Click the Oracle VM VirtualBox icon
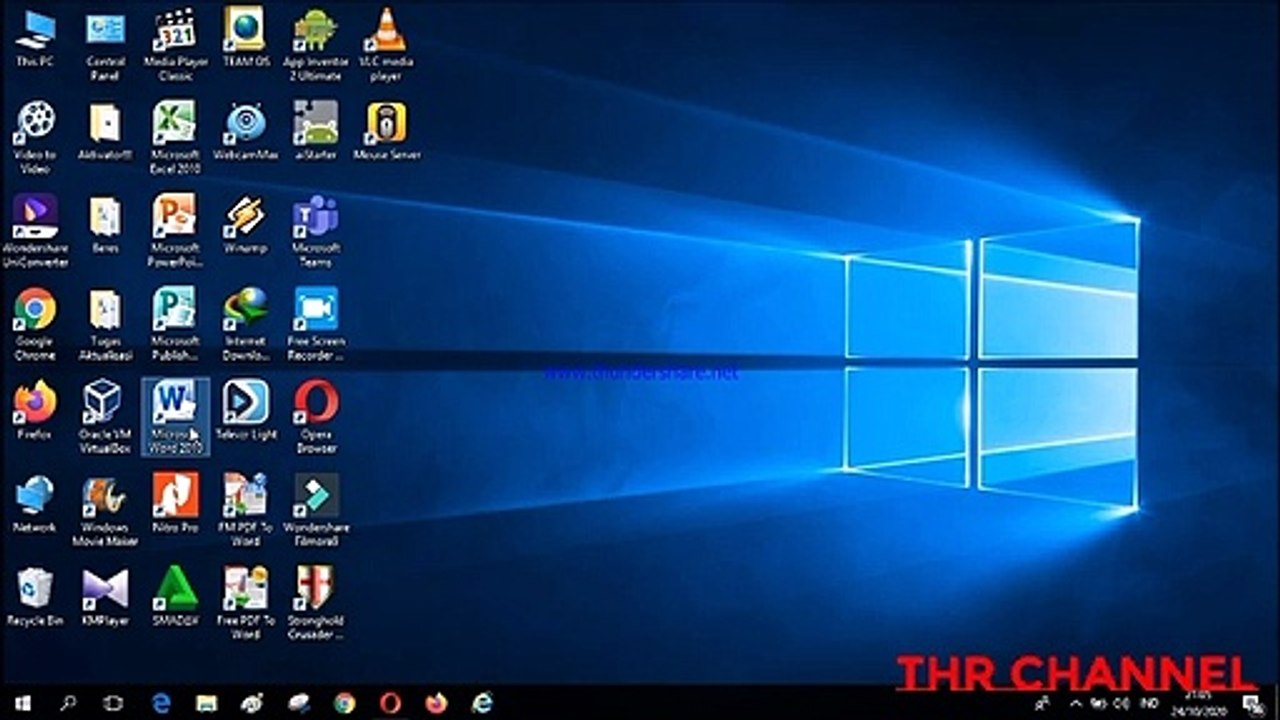1280x720 pixels. [x=105, y=417]
